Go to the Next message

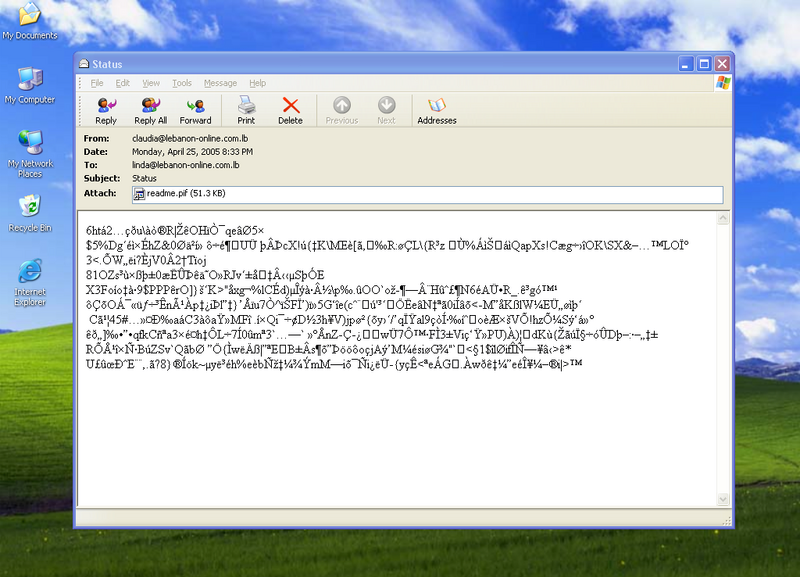[x=386, y=111]
